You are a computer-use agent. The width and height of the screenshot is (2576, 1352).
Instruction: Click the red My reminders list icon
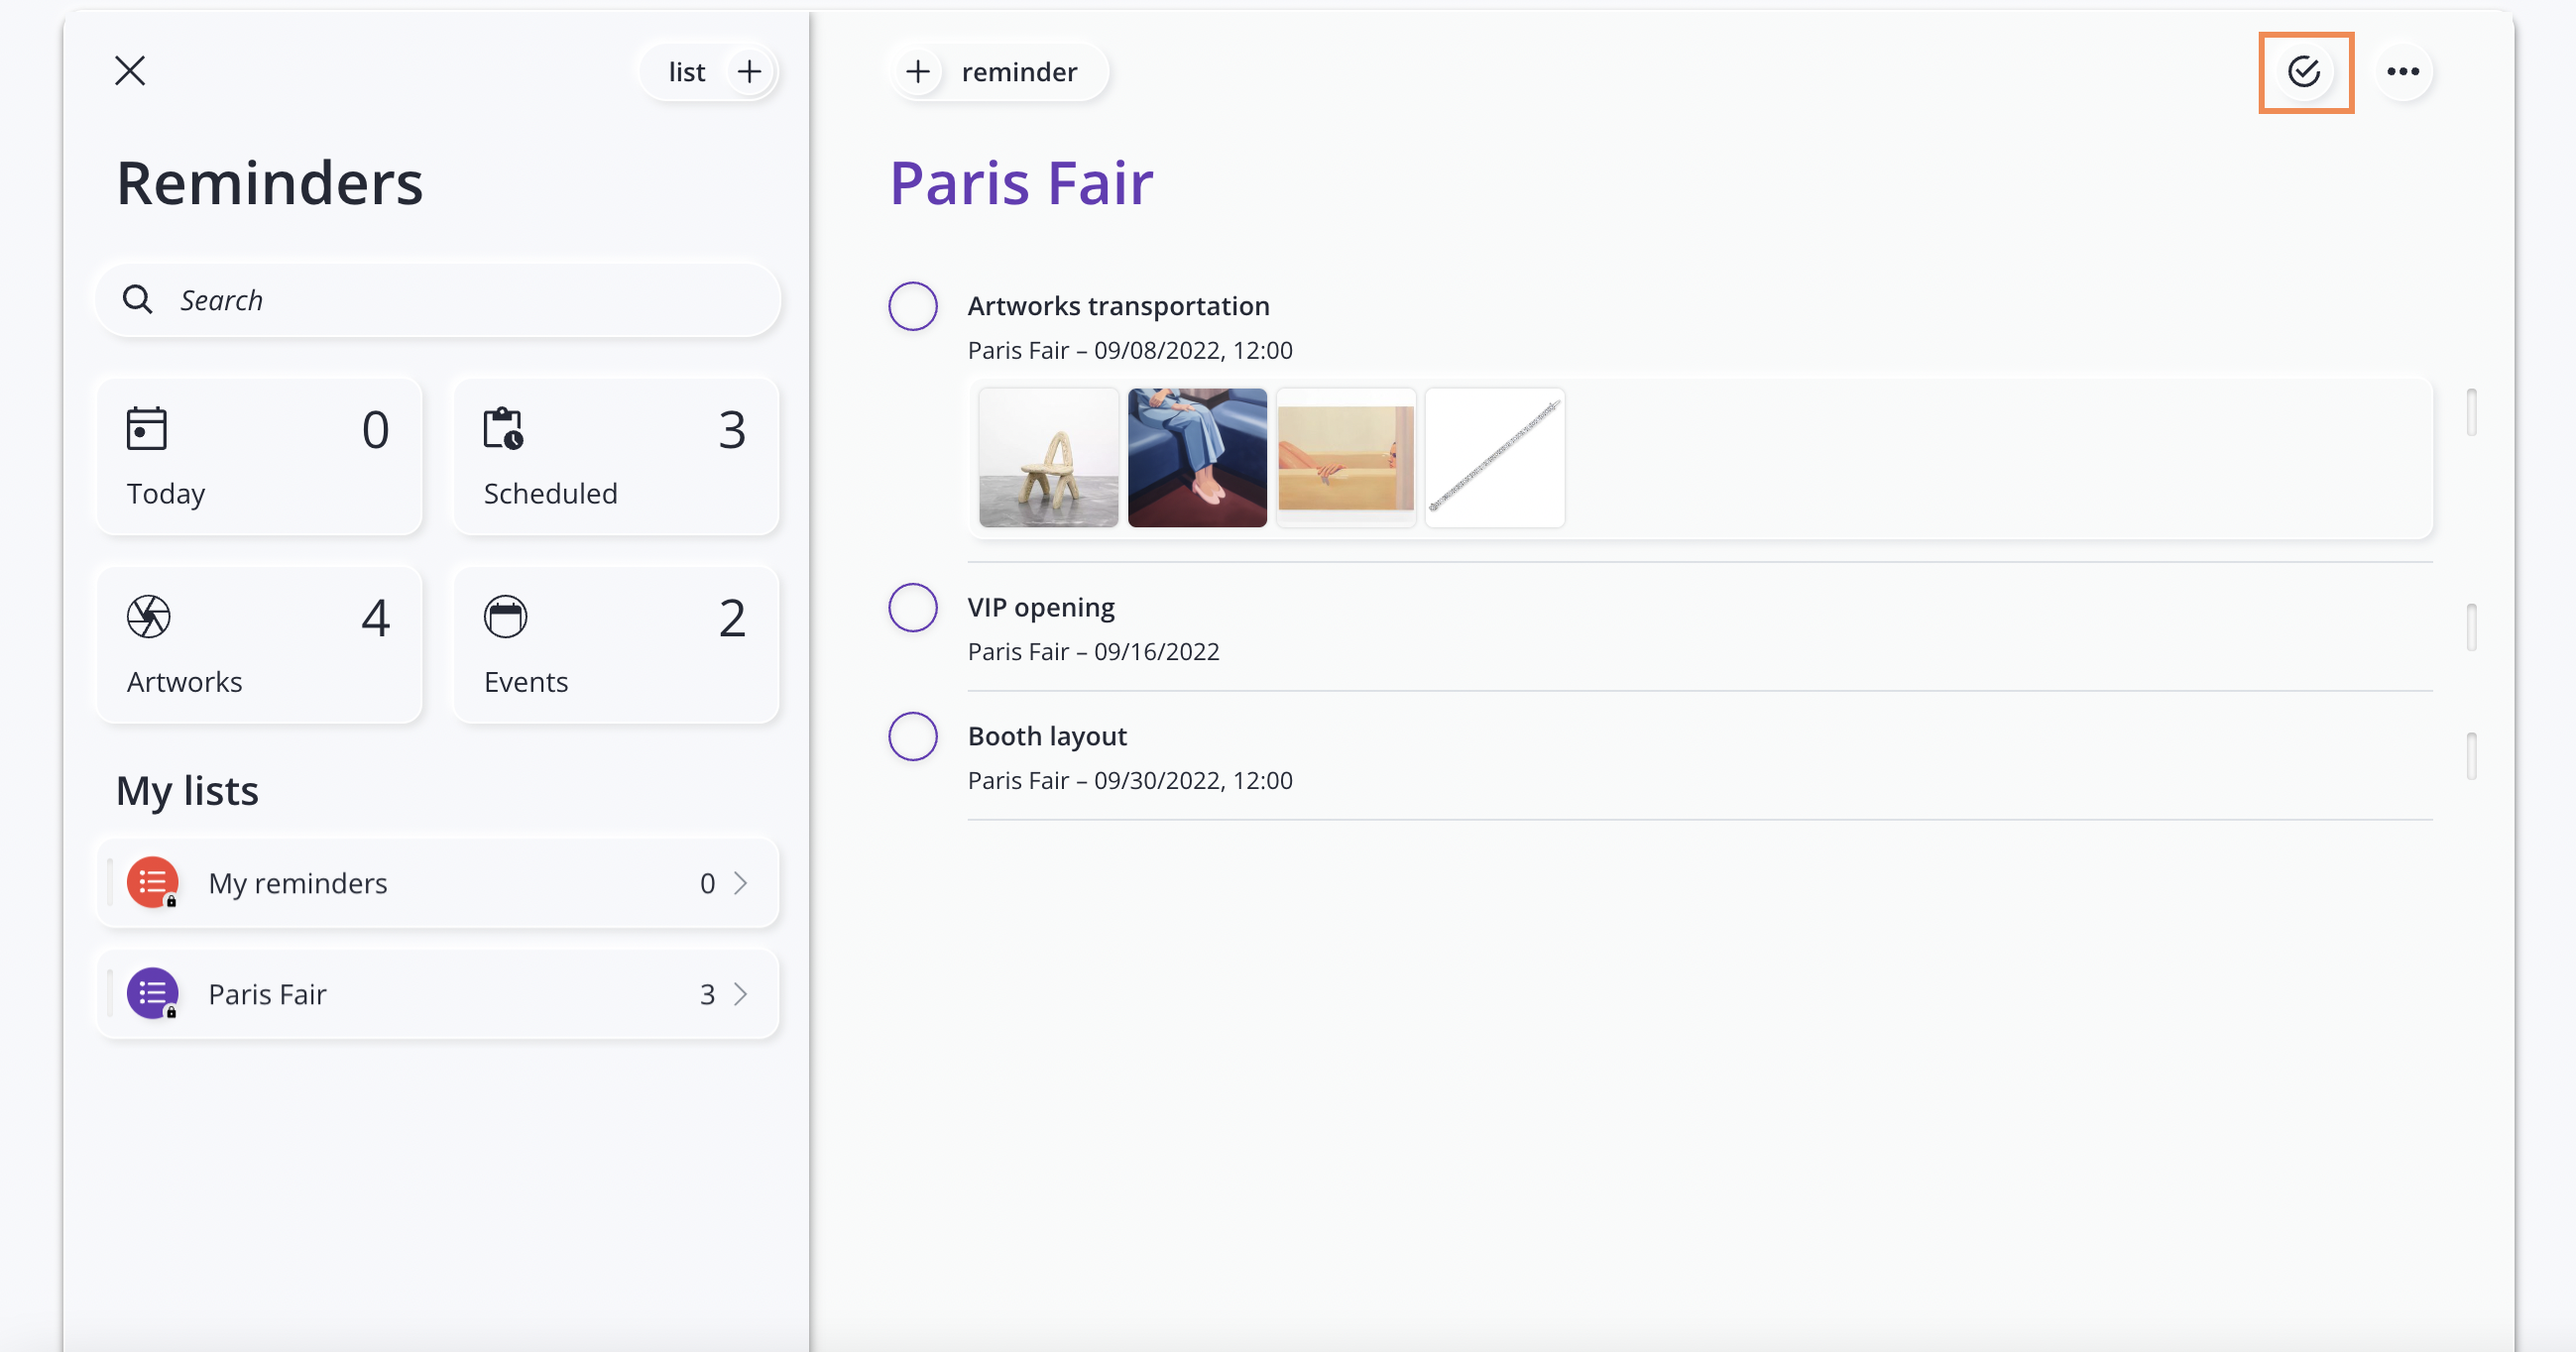point(153,883)
